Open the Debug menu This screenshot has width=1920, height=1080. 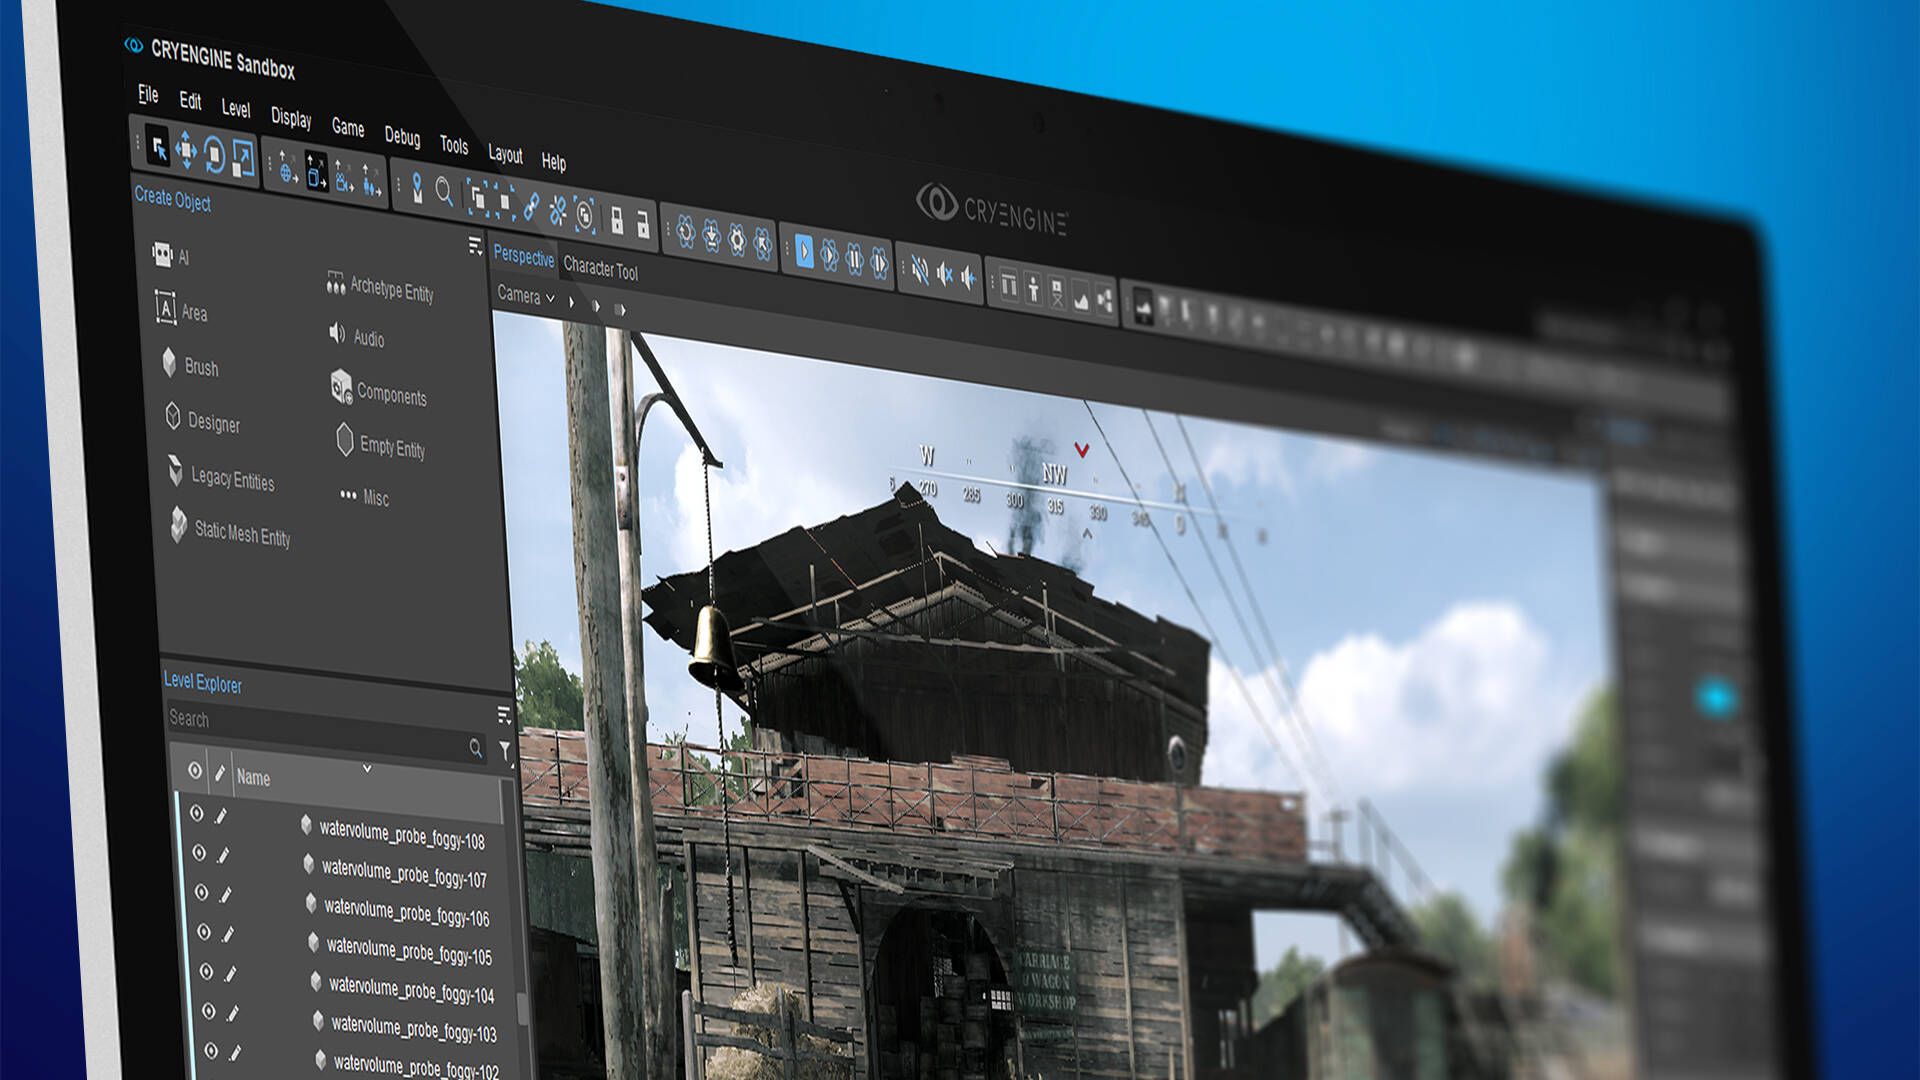coord(403,139)
